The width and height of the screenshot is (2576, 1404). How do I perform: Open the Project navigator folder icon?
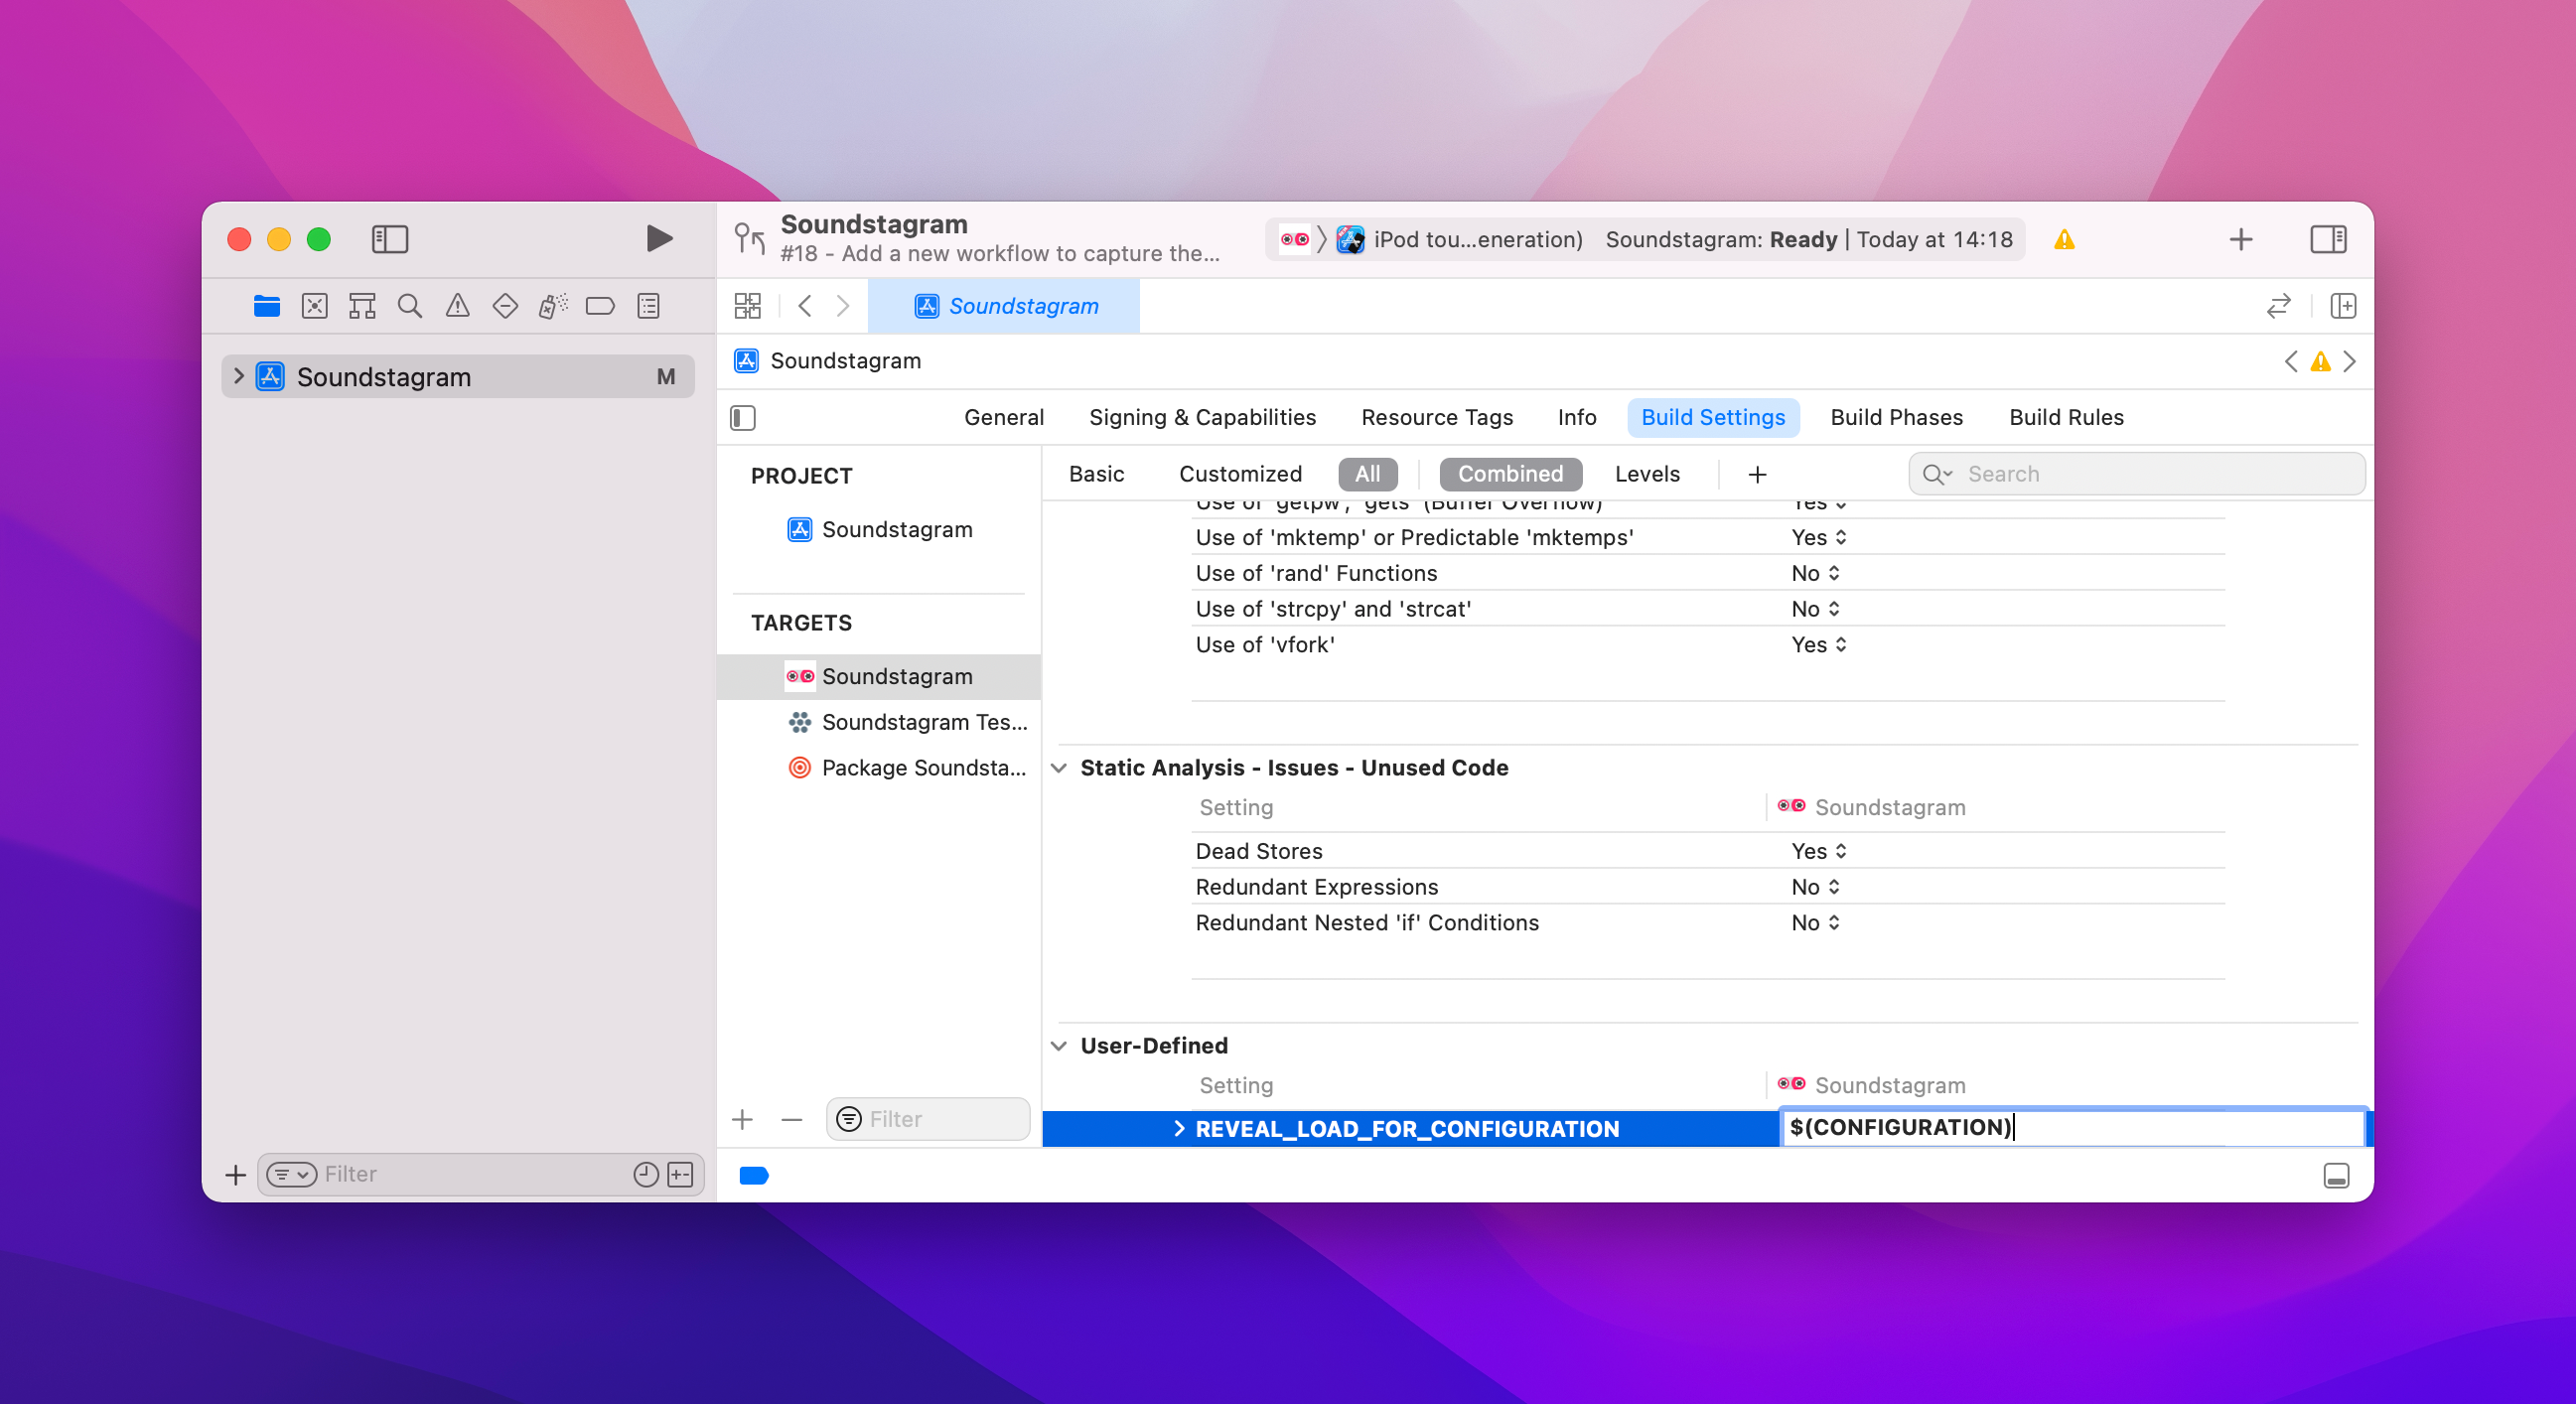(267, 306)
